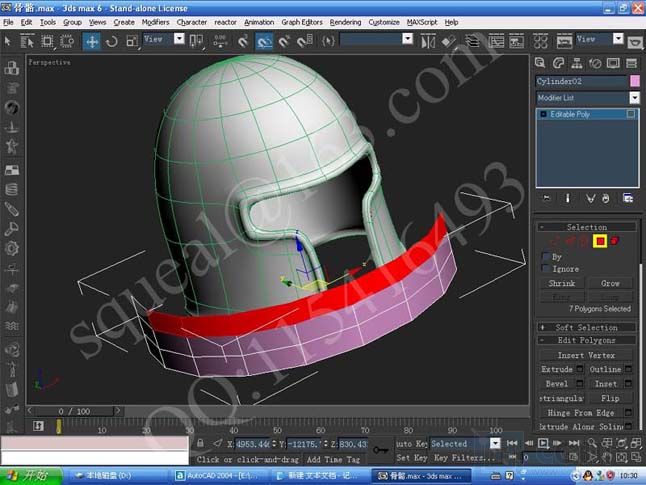Activate the Select and Scale tool
The width and height of the screenshot is (646, 485).
tap(132, 41)
